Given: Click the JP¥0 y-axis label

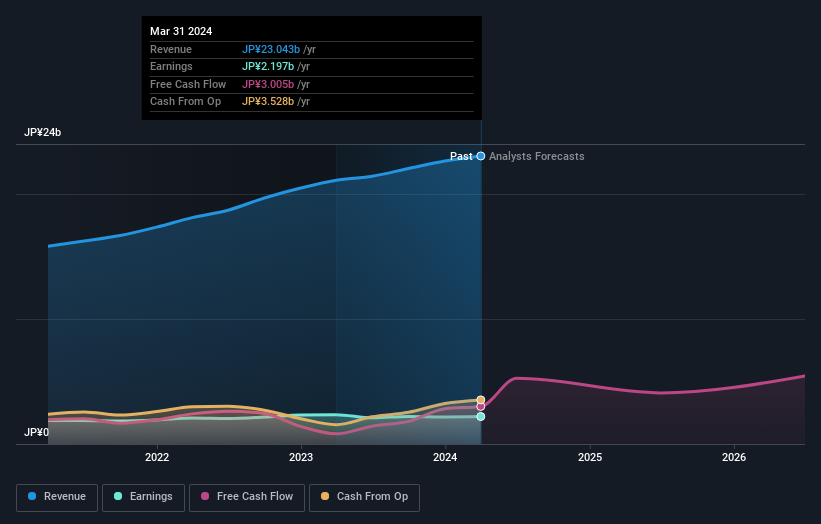Looking at the screenshot, I should (x=36, y=432).
